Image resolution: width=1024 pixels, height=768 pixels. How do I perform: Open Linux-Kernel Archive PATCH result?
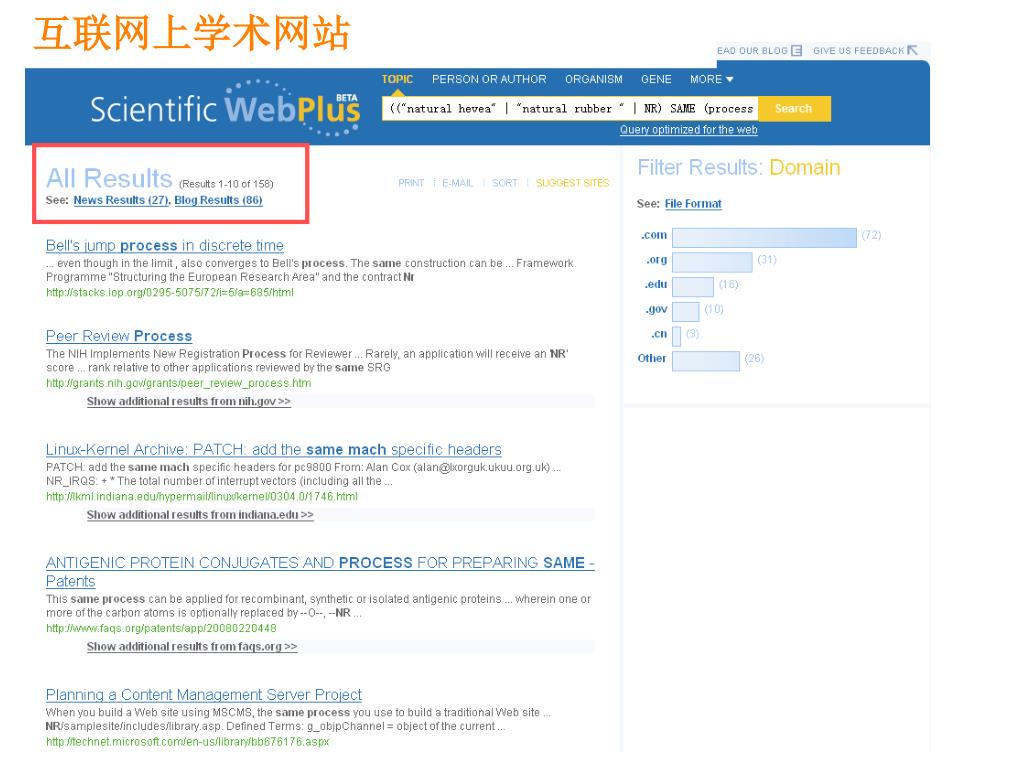pyautogui.click(x=274, y=450)
